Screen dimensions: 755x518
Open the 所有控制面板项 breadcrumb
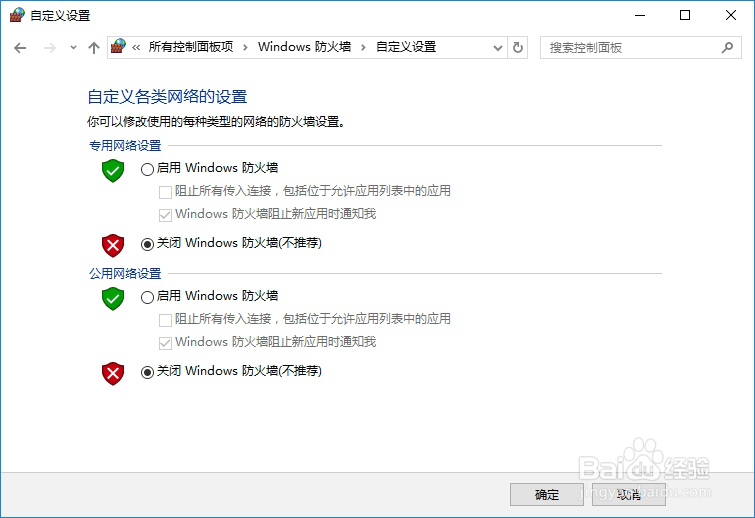pyautogui.click(x=191, y=47)
